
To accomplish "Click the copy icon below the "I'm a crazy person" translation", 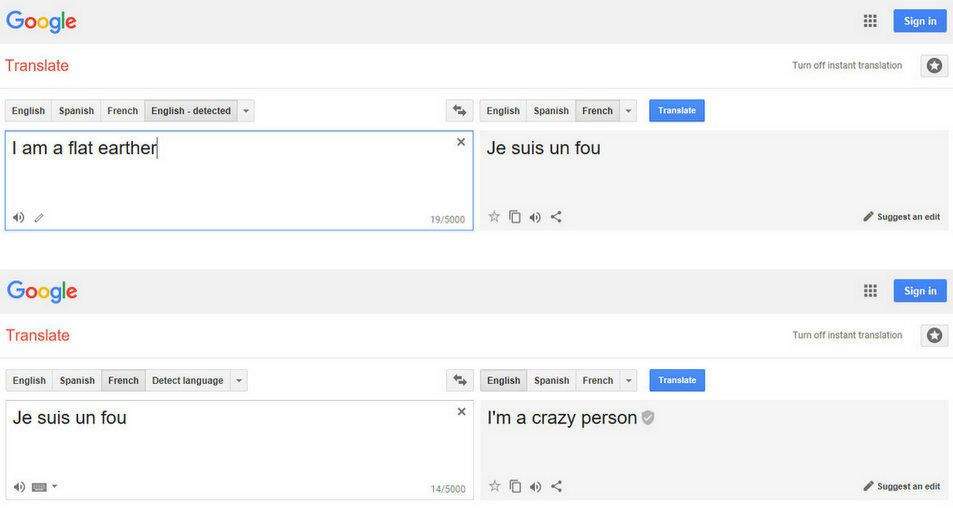I will (x=515, y=487).
